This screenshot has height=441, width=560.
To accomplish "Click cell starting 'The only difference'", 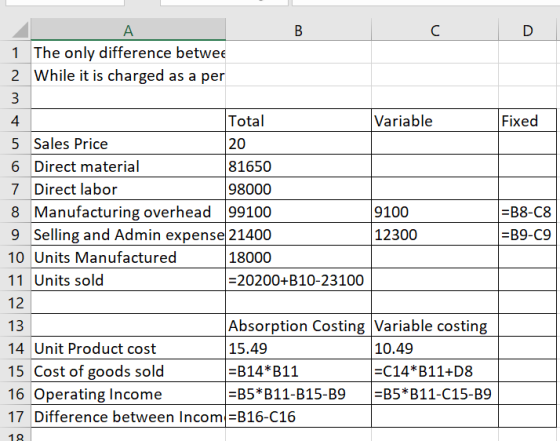I will tap(128, 52).
